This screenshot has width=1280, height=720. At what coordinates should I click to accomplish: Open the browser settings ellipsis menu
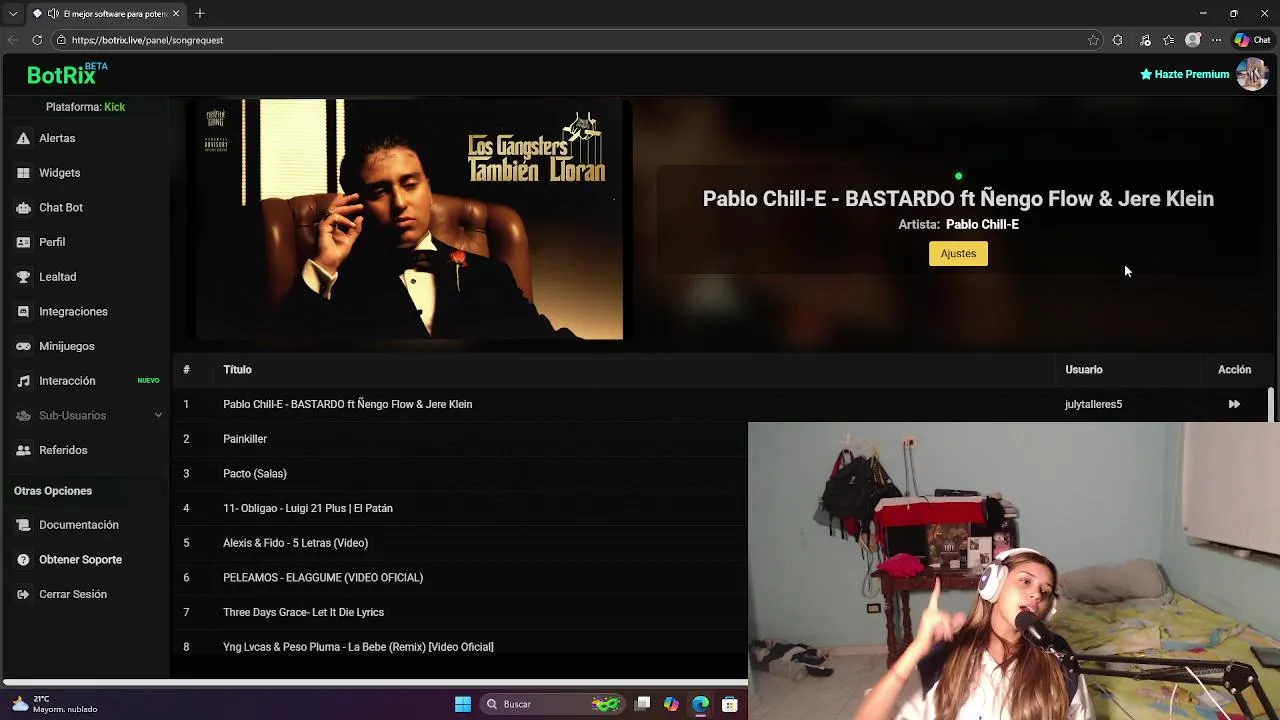[1216, 40]
